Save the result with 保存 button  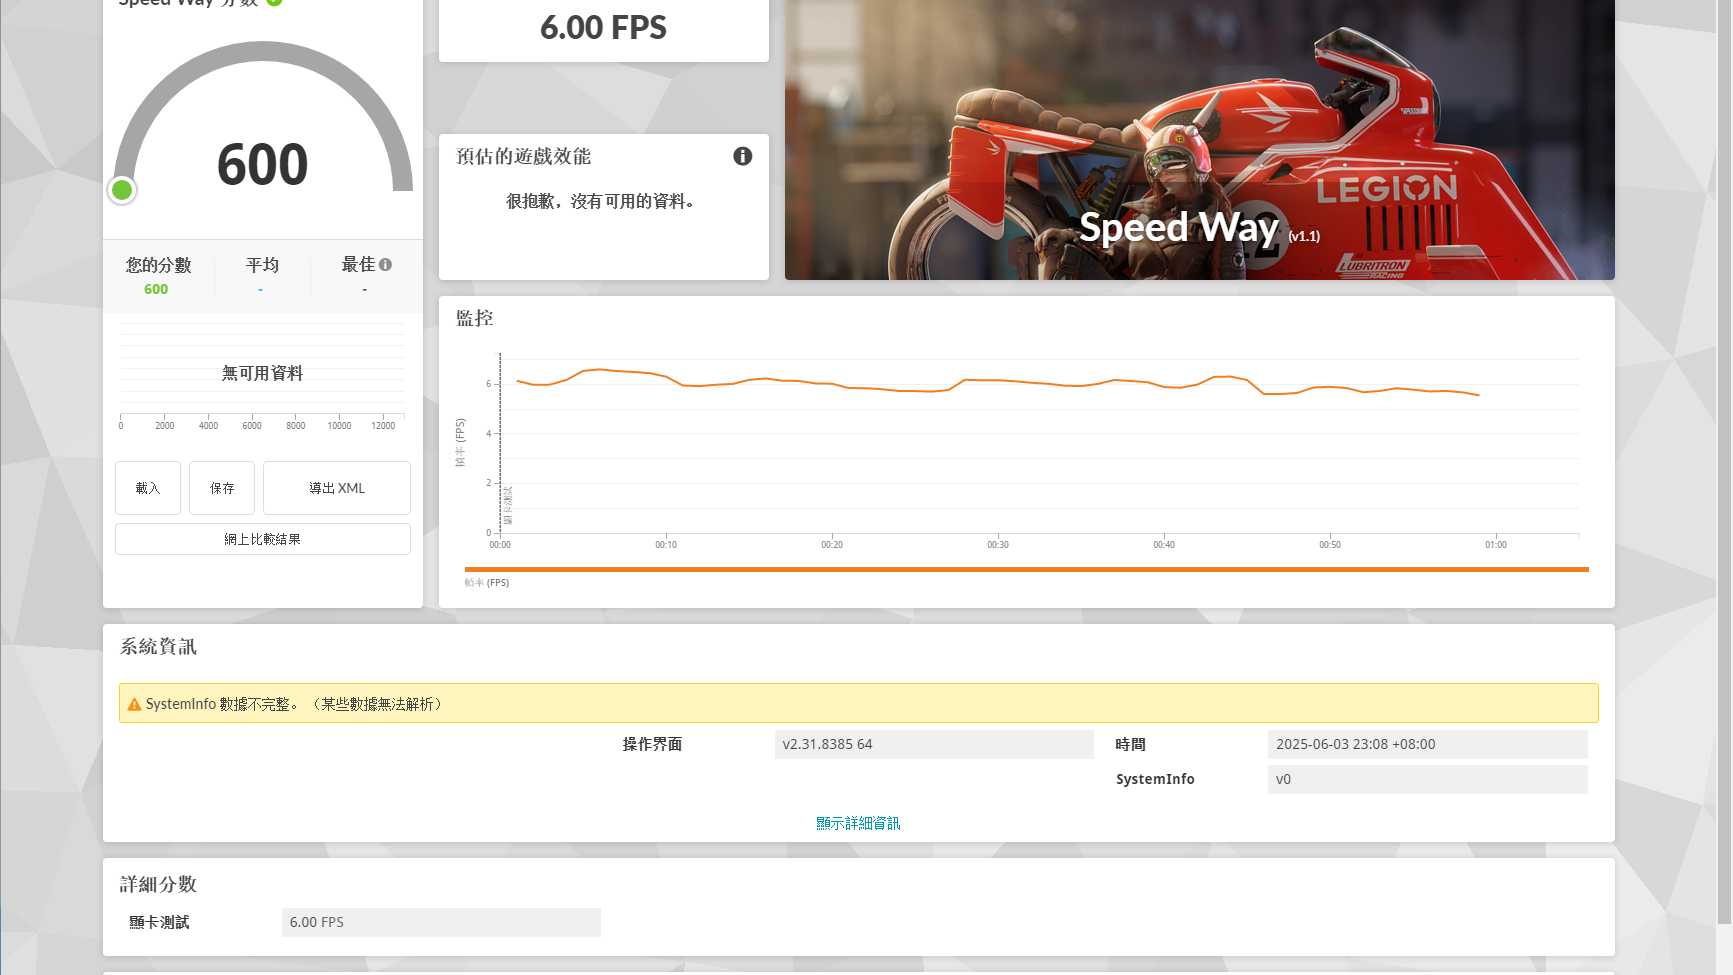tap(222, 488)
